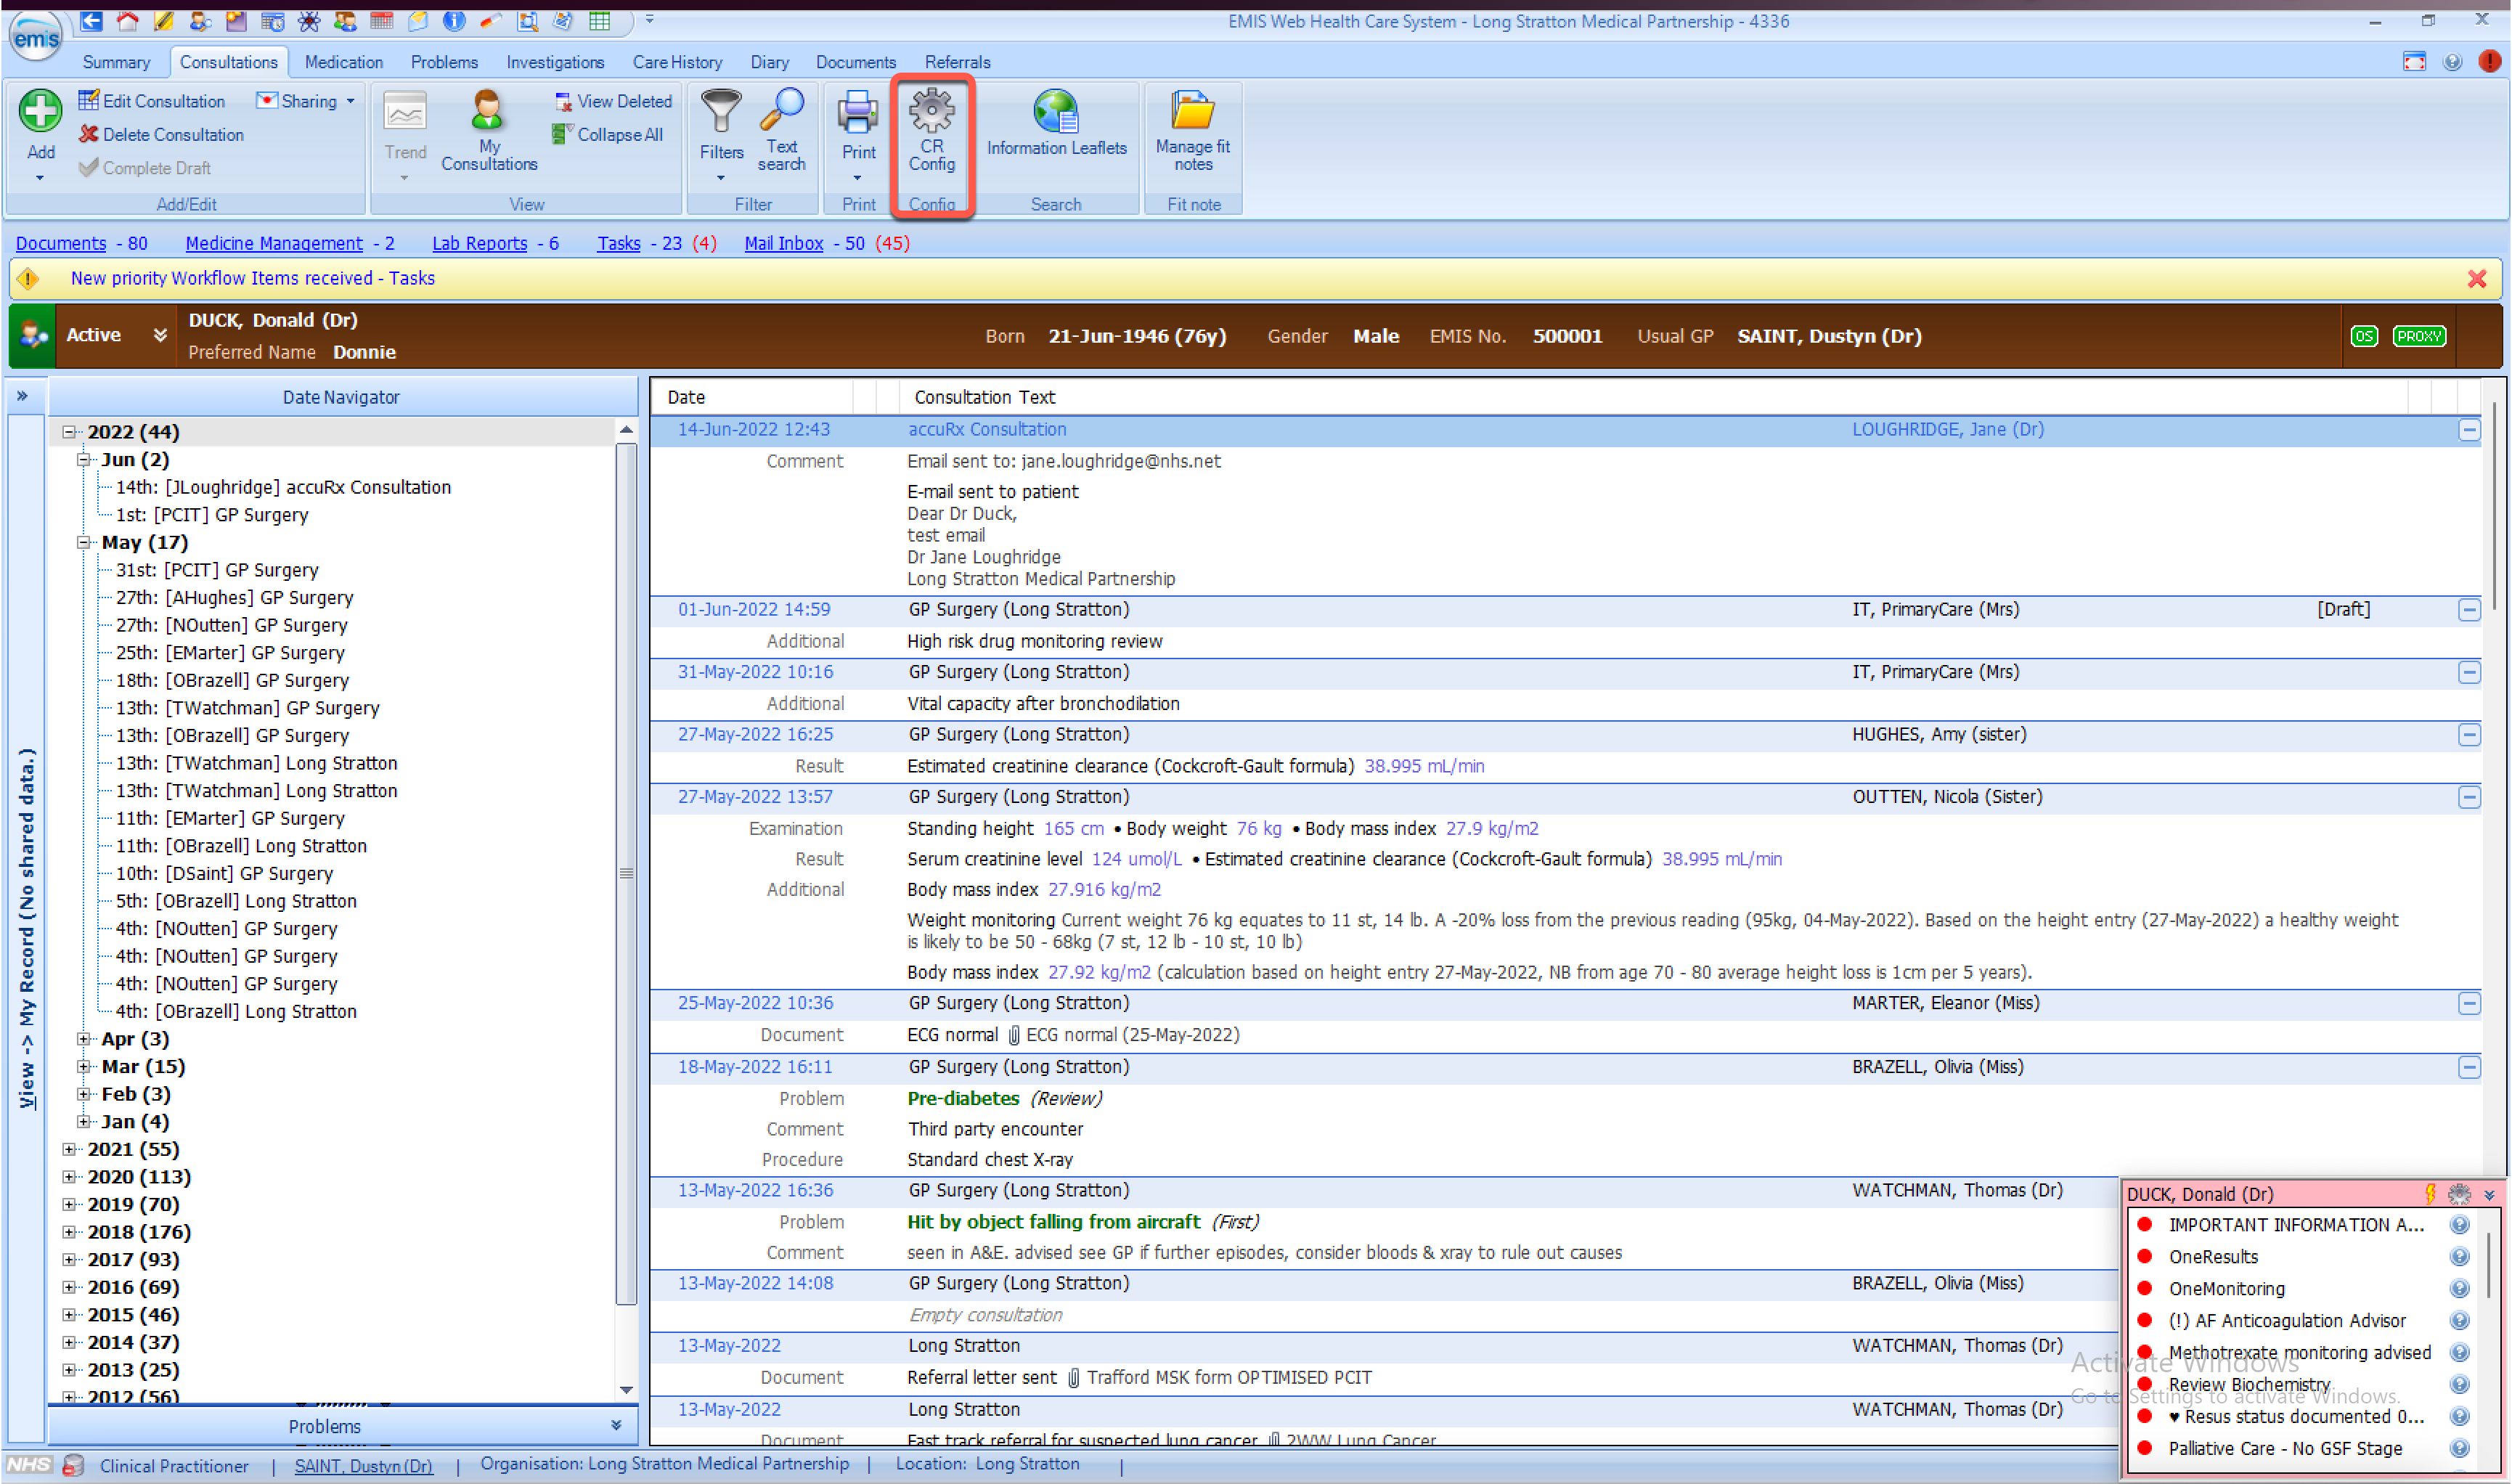This screenshot has height=1484, width=2512.
Task: Click the lightning bolt in alert panel
Action: click(x=2430, y=1194)
